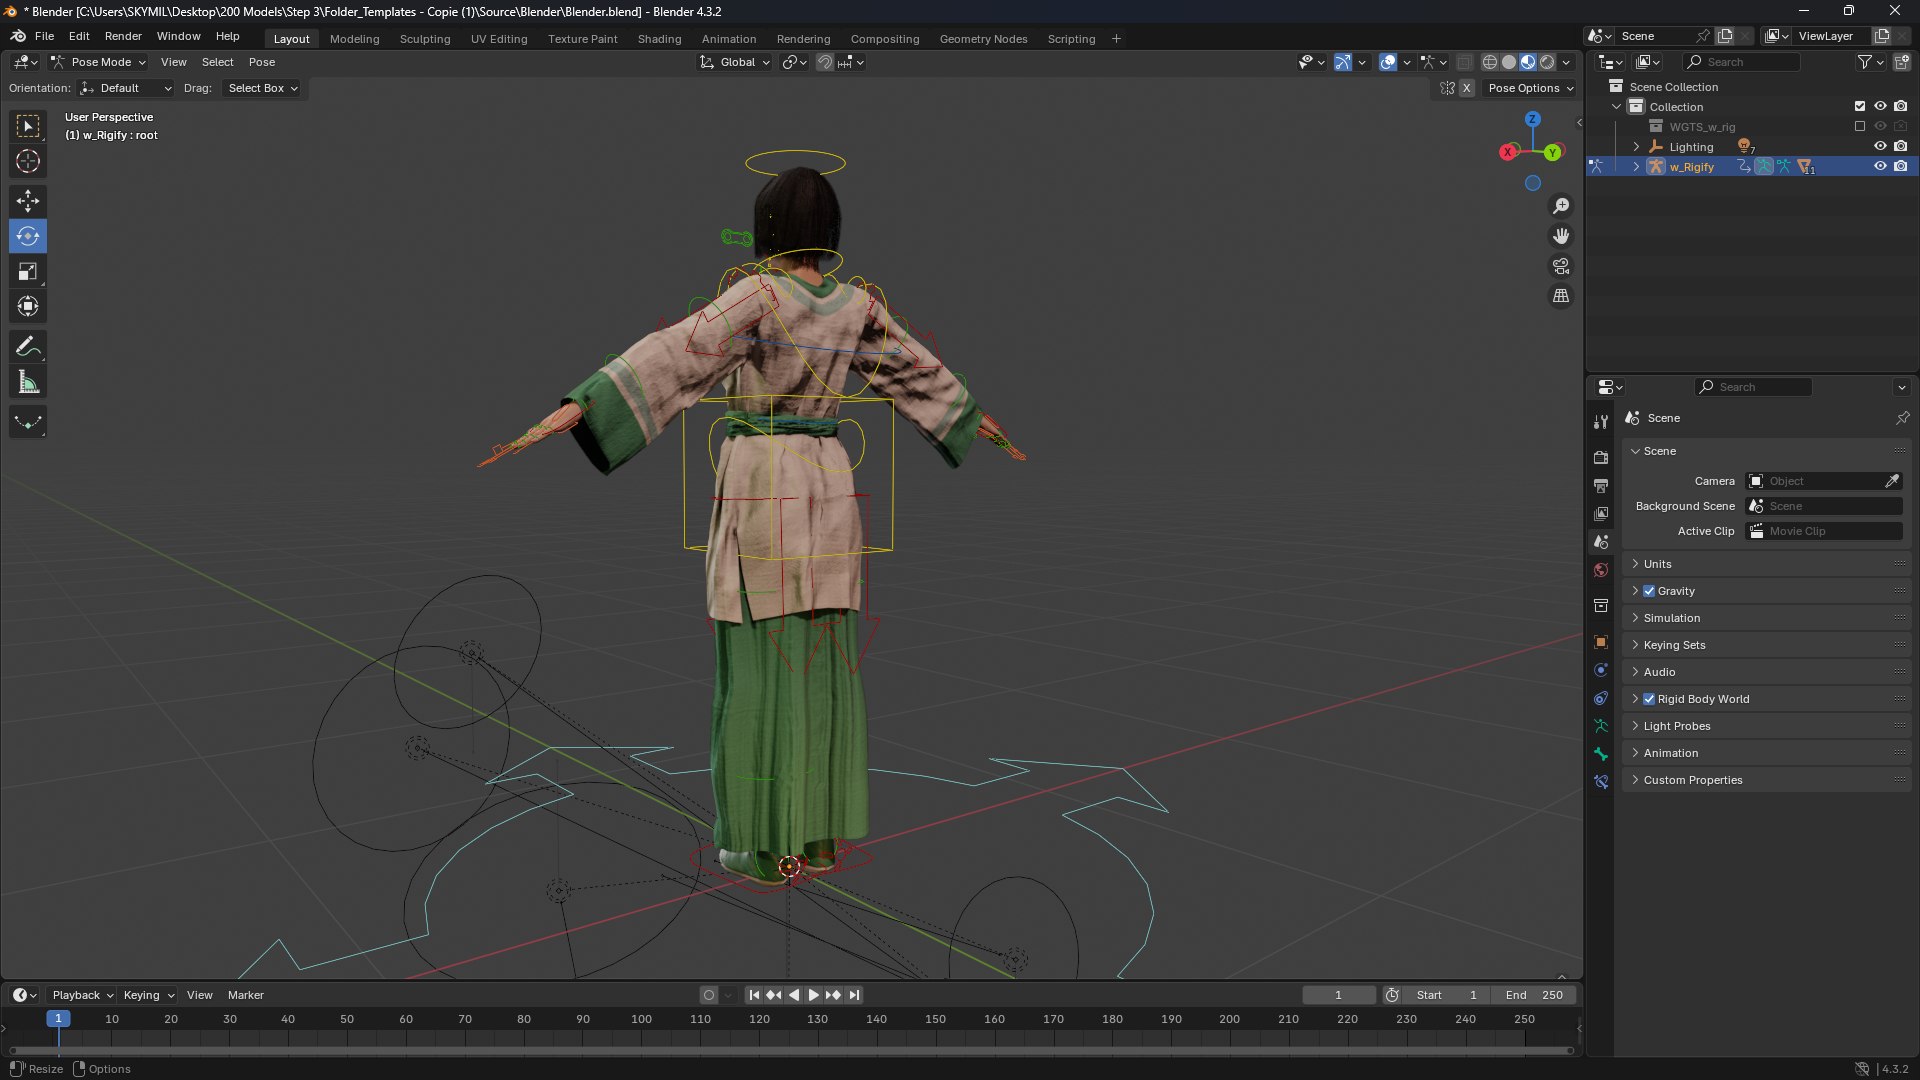This screenshot has height=1080, width=1920.
Task: Switch to the Sculpting workspace tab
Action: tap(425, 39)
